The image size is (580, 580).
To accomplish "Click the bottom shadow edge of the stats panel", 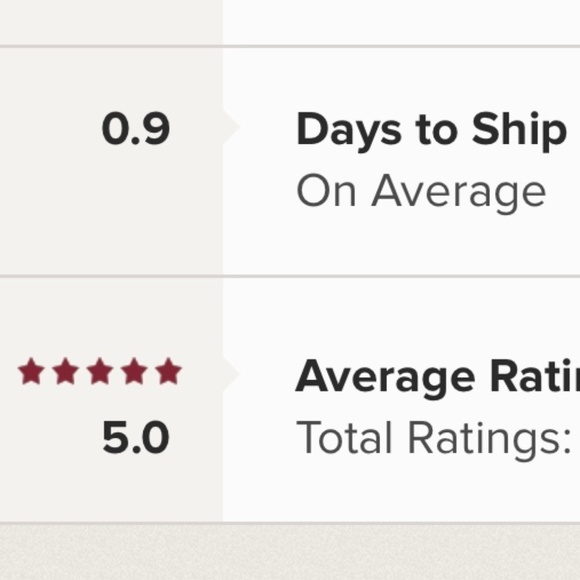I will [x=290, y=523].
